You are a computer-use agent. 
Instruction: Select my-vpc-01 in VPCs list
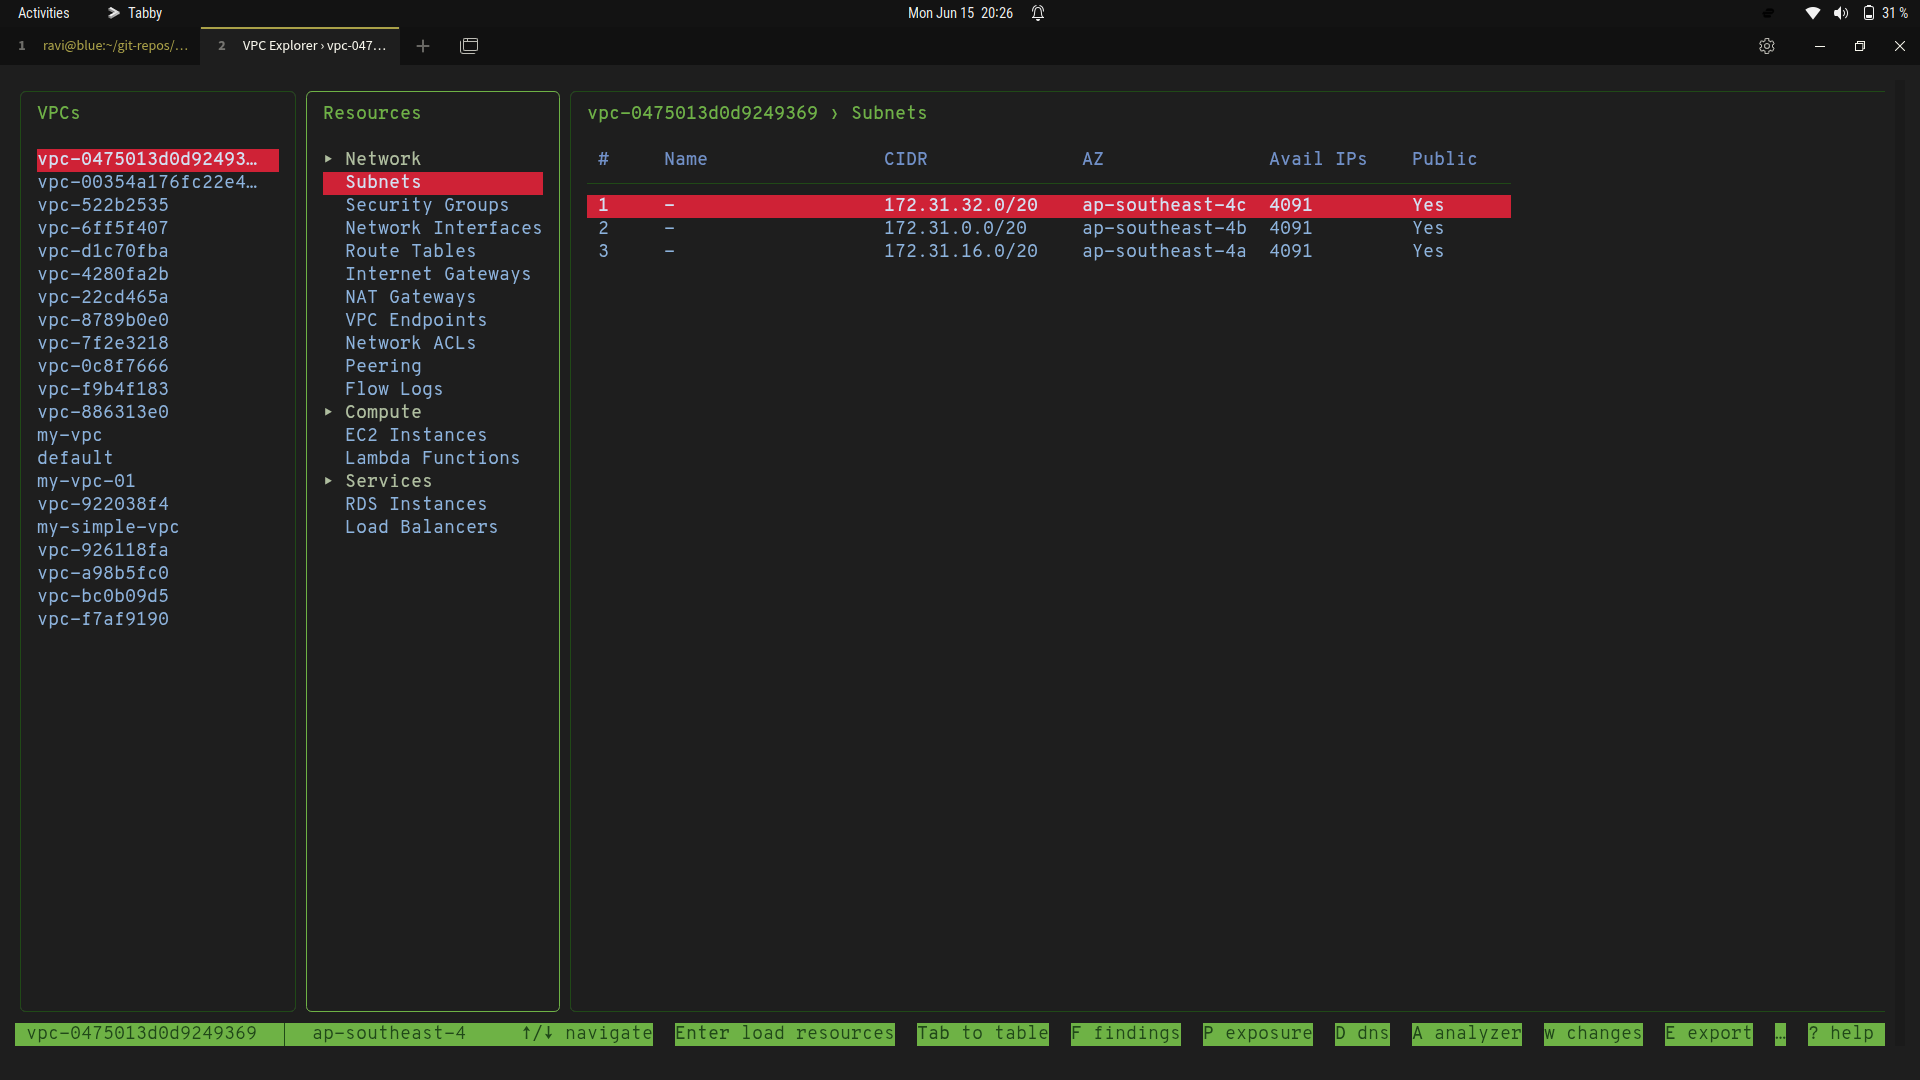pos(86,481)
